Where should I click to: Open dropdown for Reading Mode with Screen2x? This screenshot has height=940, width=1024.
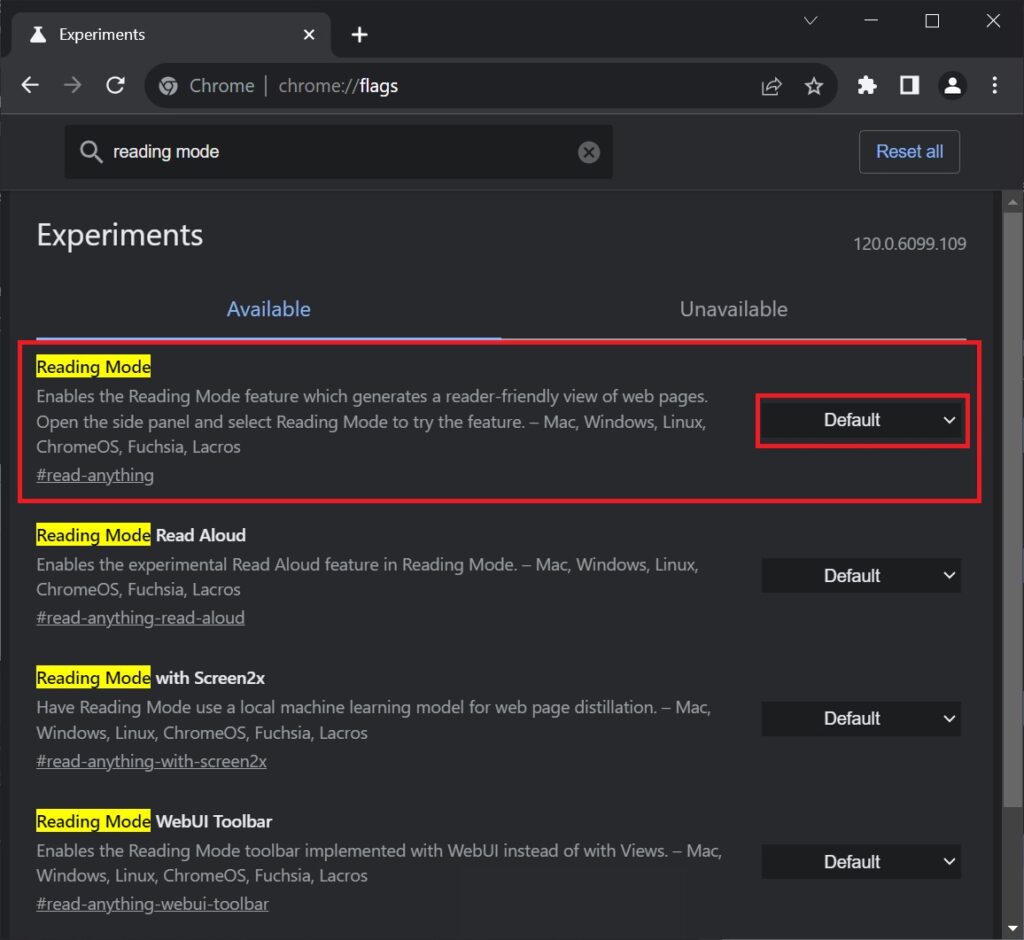pos(861,718)
